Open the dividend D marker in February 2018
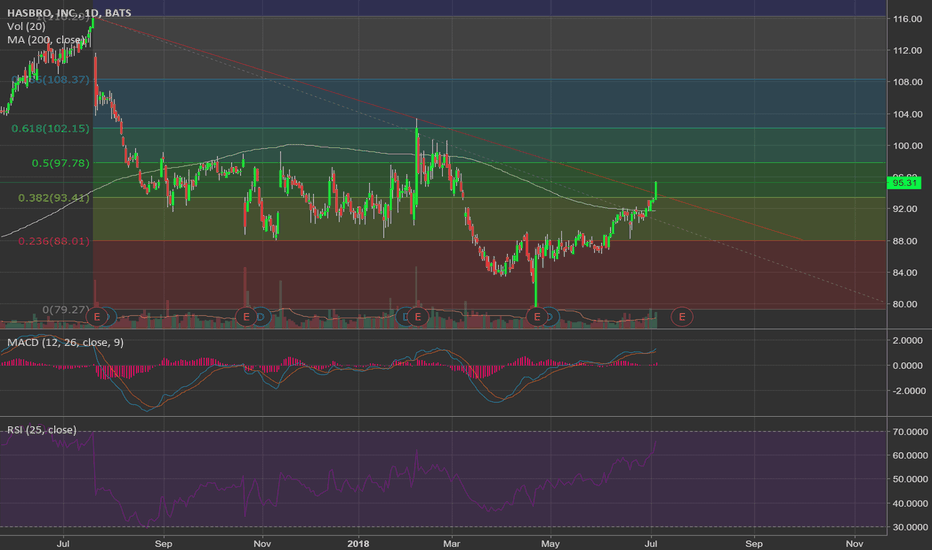932x550 pixels. (x=404, y=317)
